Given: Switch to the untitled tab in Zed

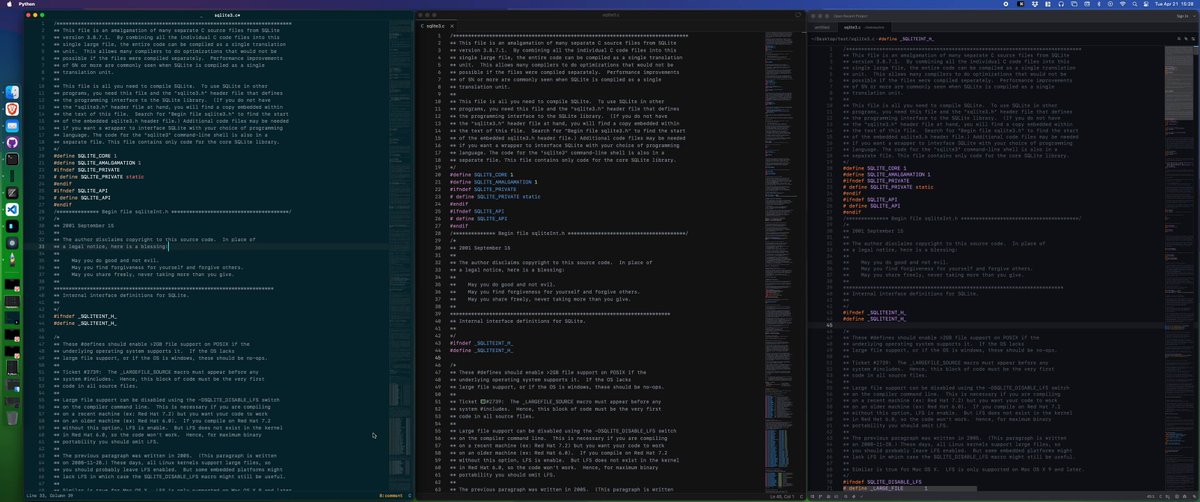Looking at the screenshot, I should (x=822, y=27).
